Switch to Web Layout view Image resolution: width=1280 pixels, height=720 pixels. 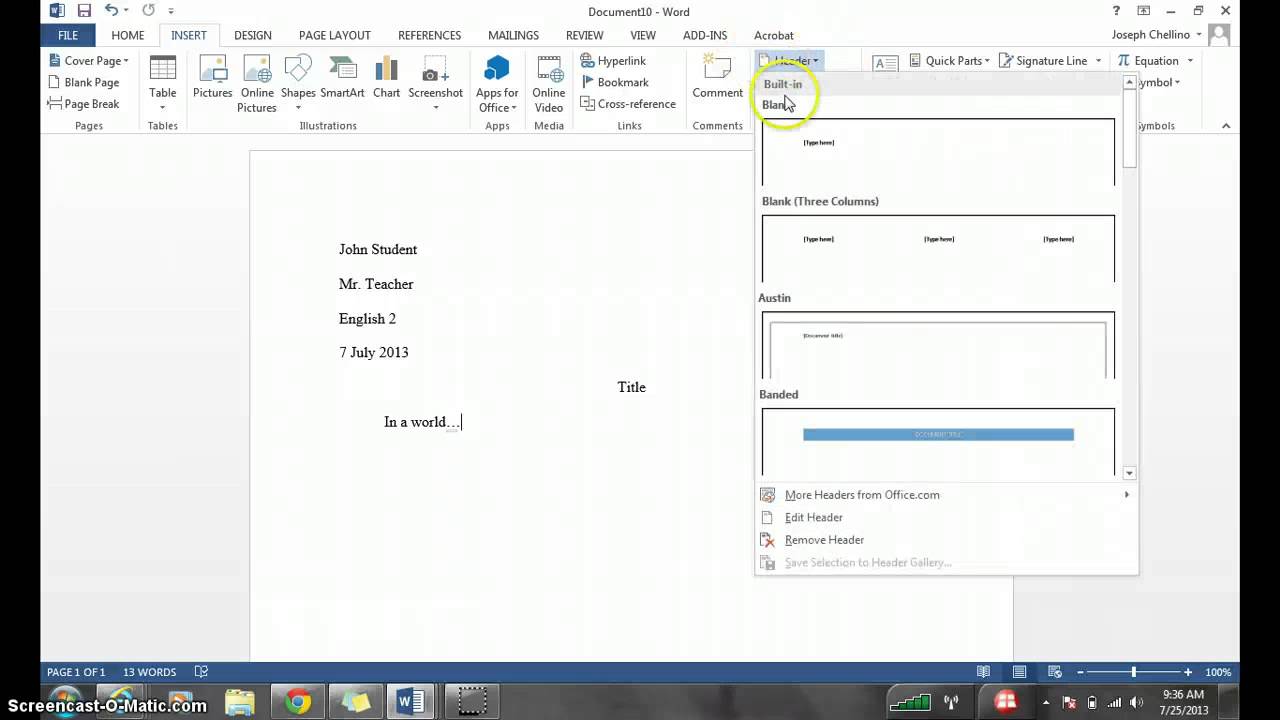[x=1053, y=672]
